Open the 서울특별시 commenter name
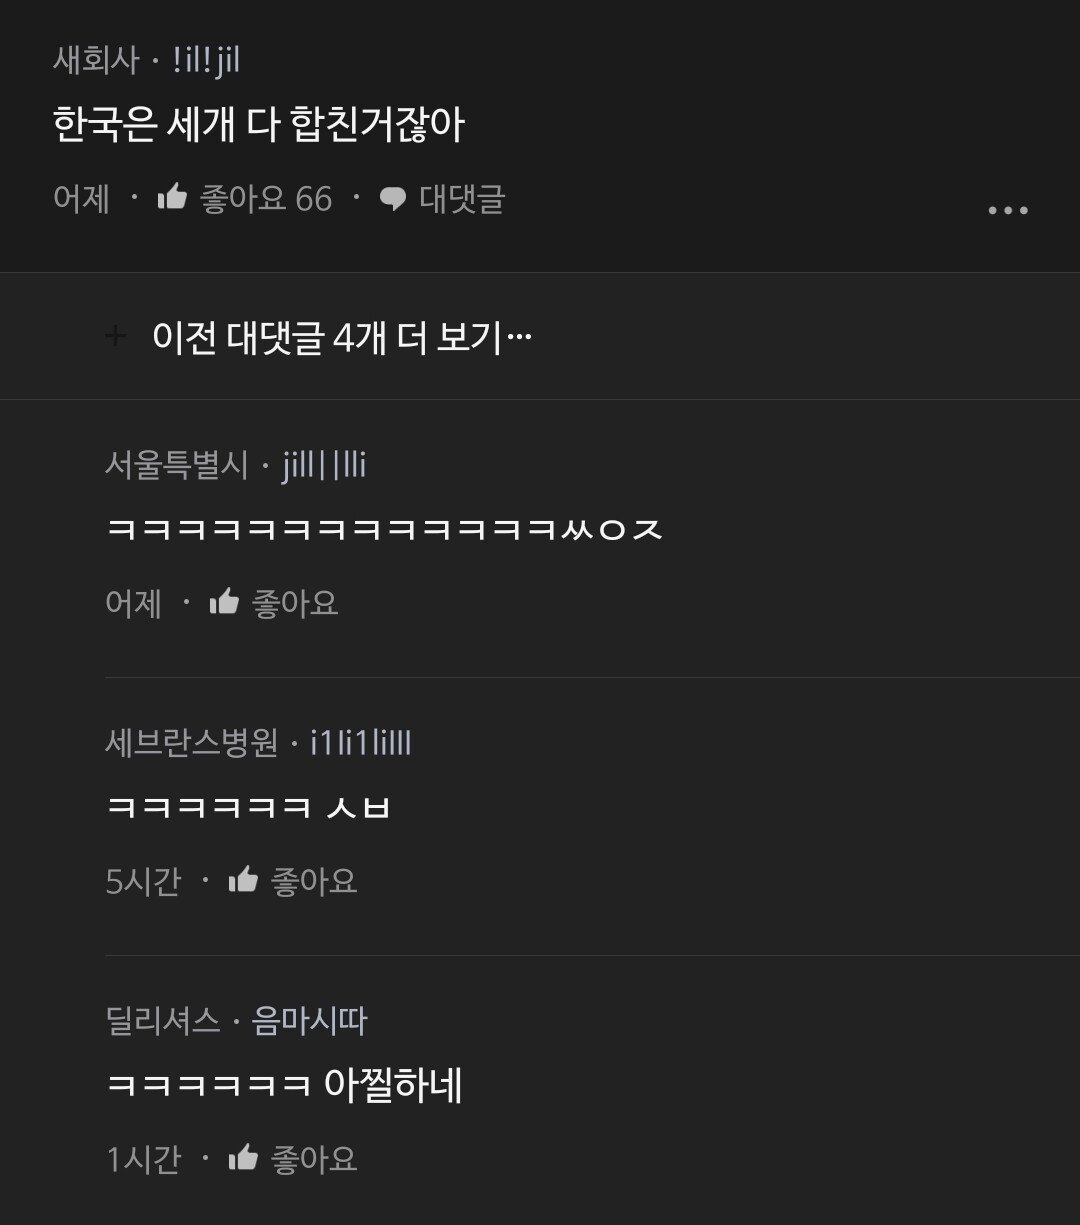This screenshot has width=1080, height=1225. click(x=176, y=466)
